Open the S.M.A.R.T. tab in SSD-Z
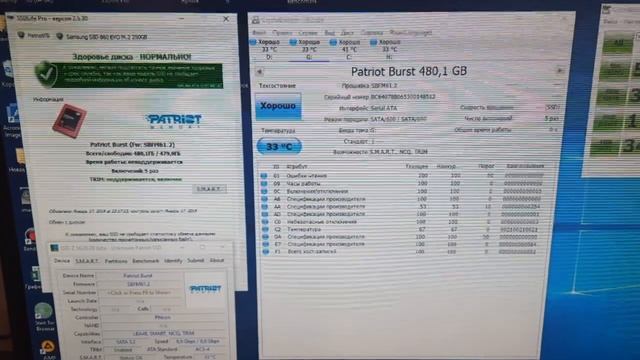Viewport: 640px width, 360px height. coord(87,261)
